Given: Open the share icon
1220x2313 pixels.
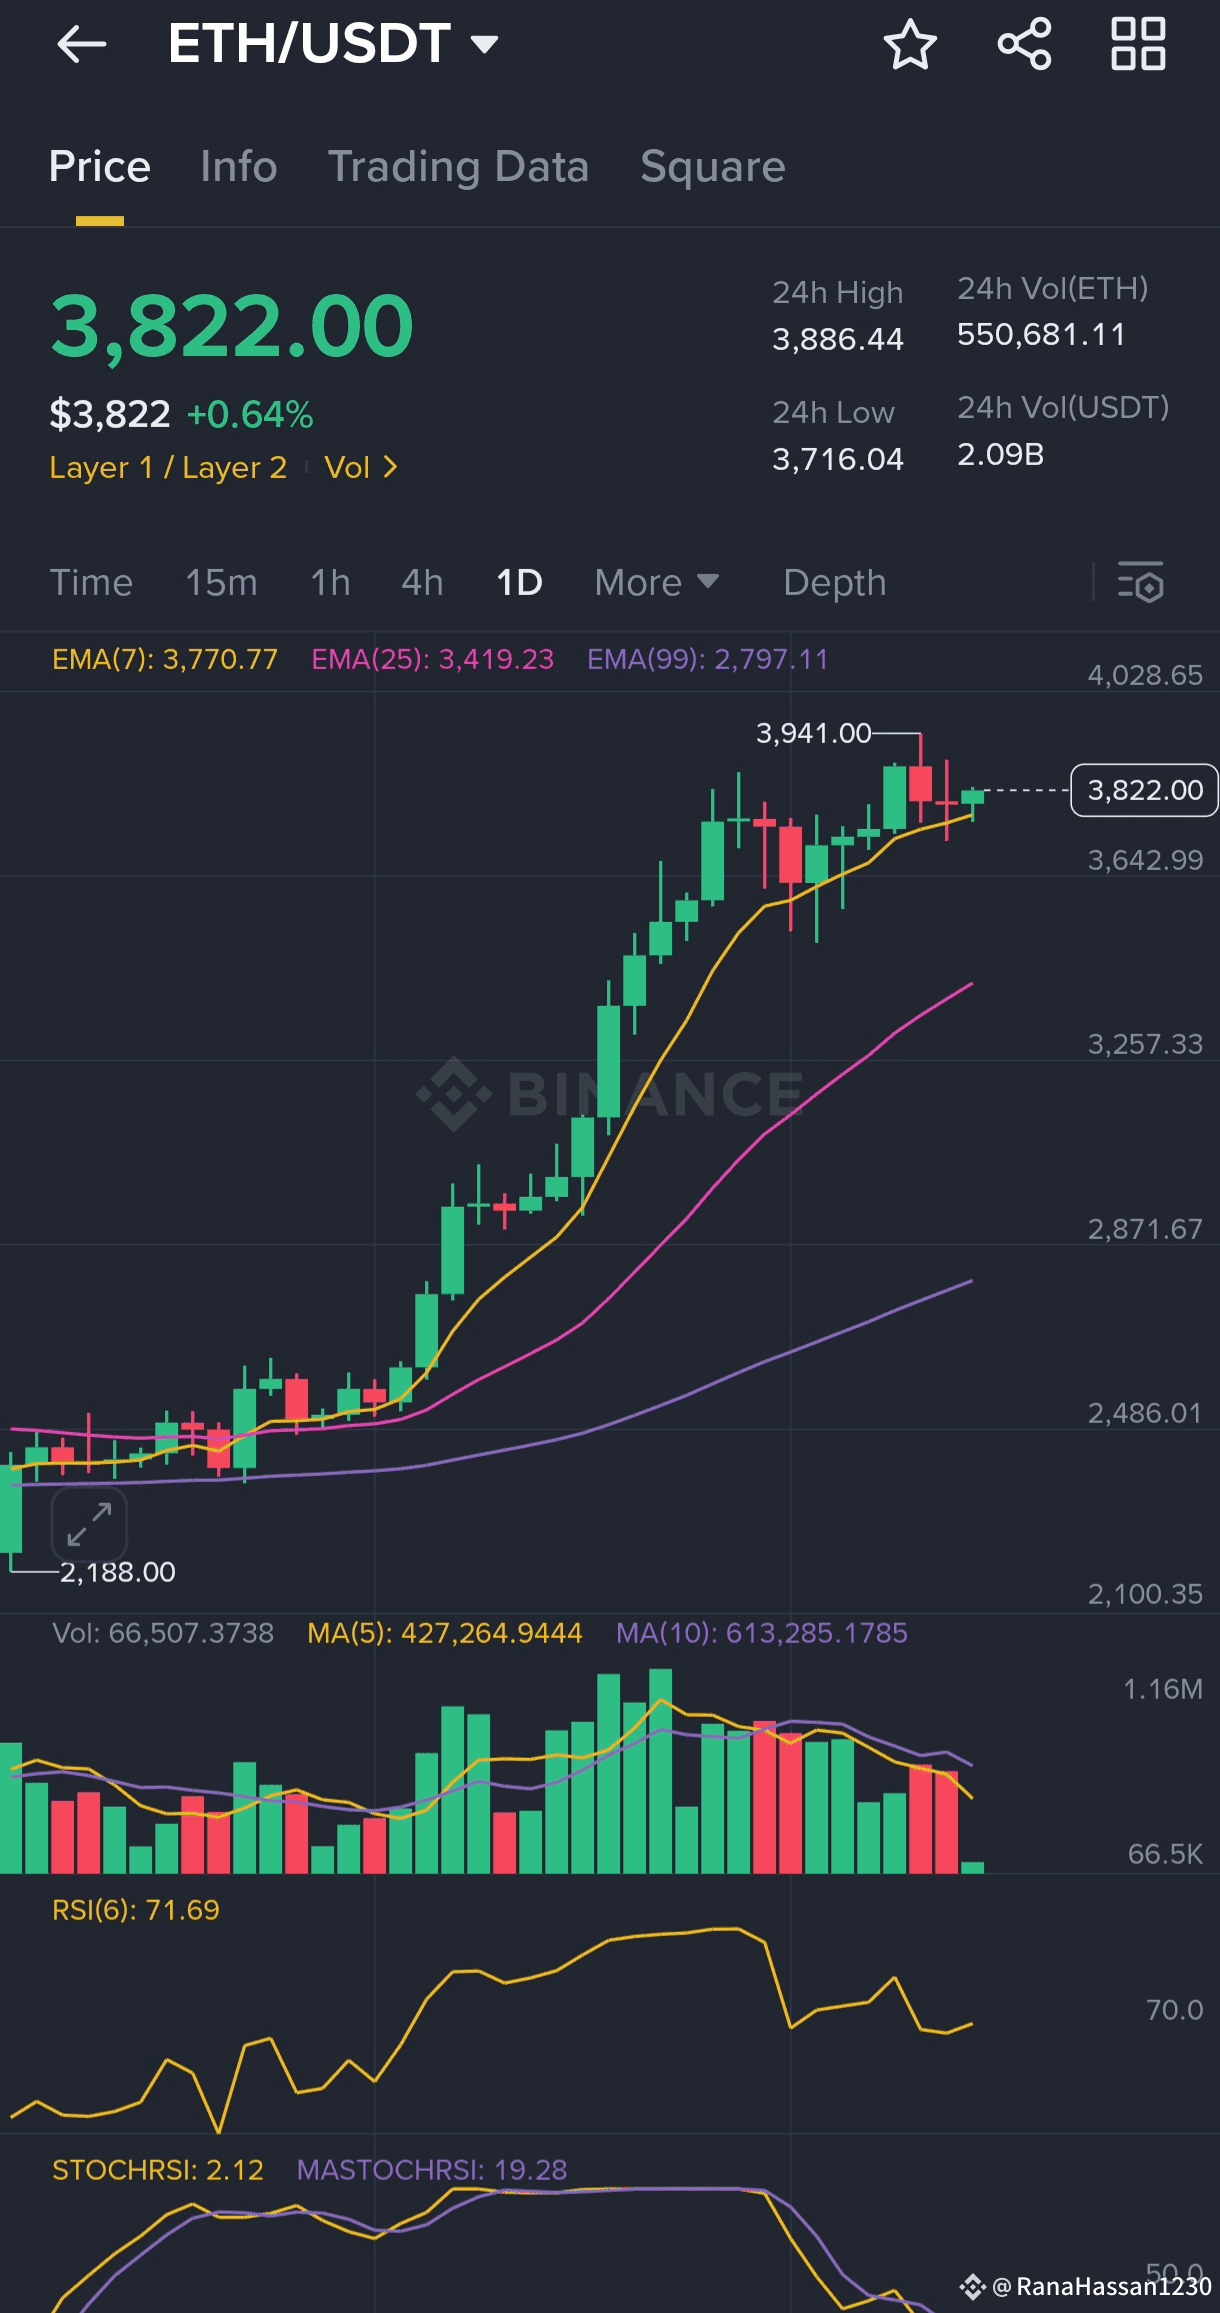Looking at the screenshot, I should (x=1024, y=44).
